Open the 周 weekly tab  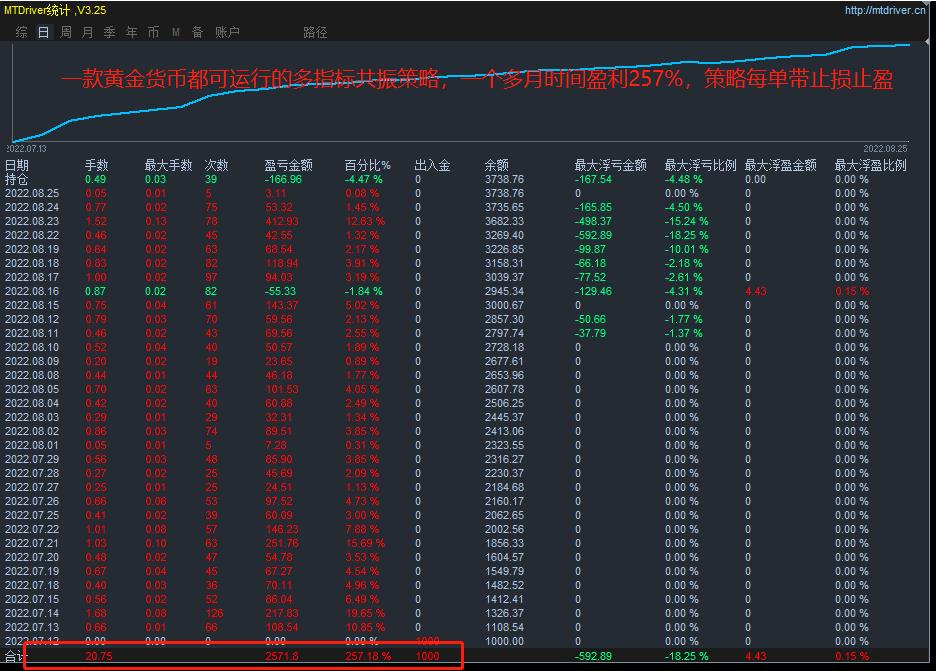(x=66, y=32)
